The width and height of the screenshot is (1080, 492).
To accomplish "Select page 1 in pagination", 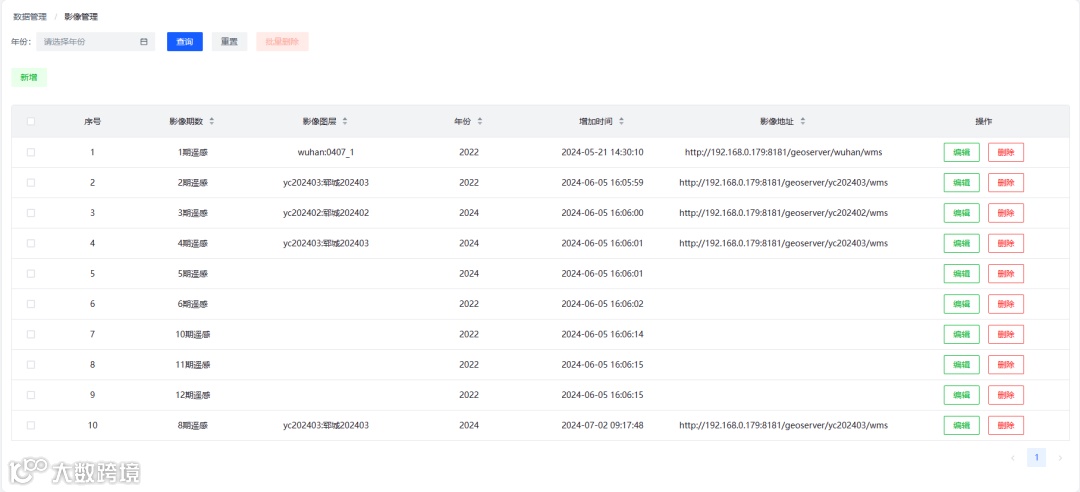I will [1036, 458].
